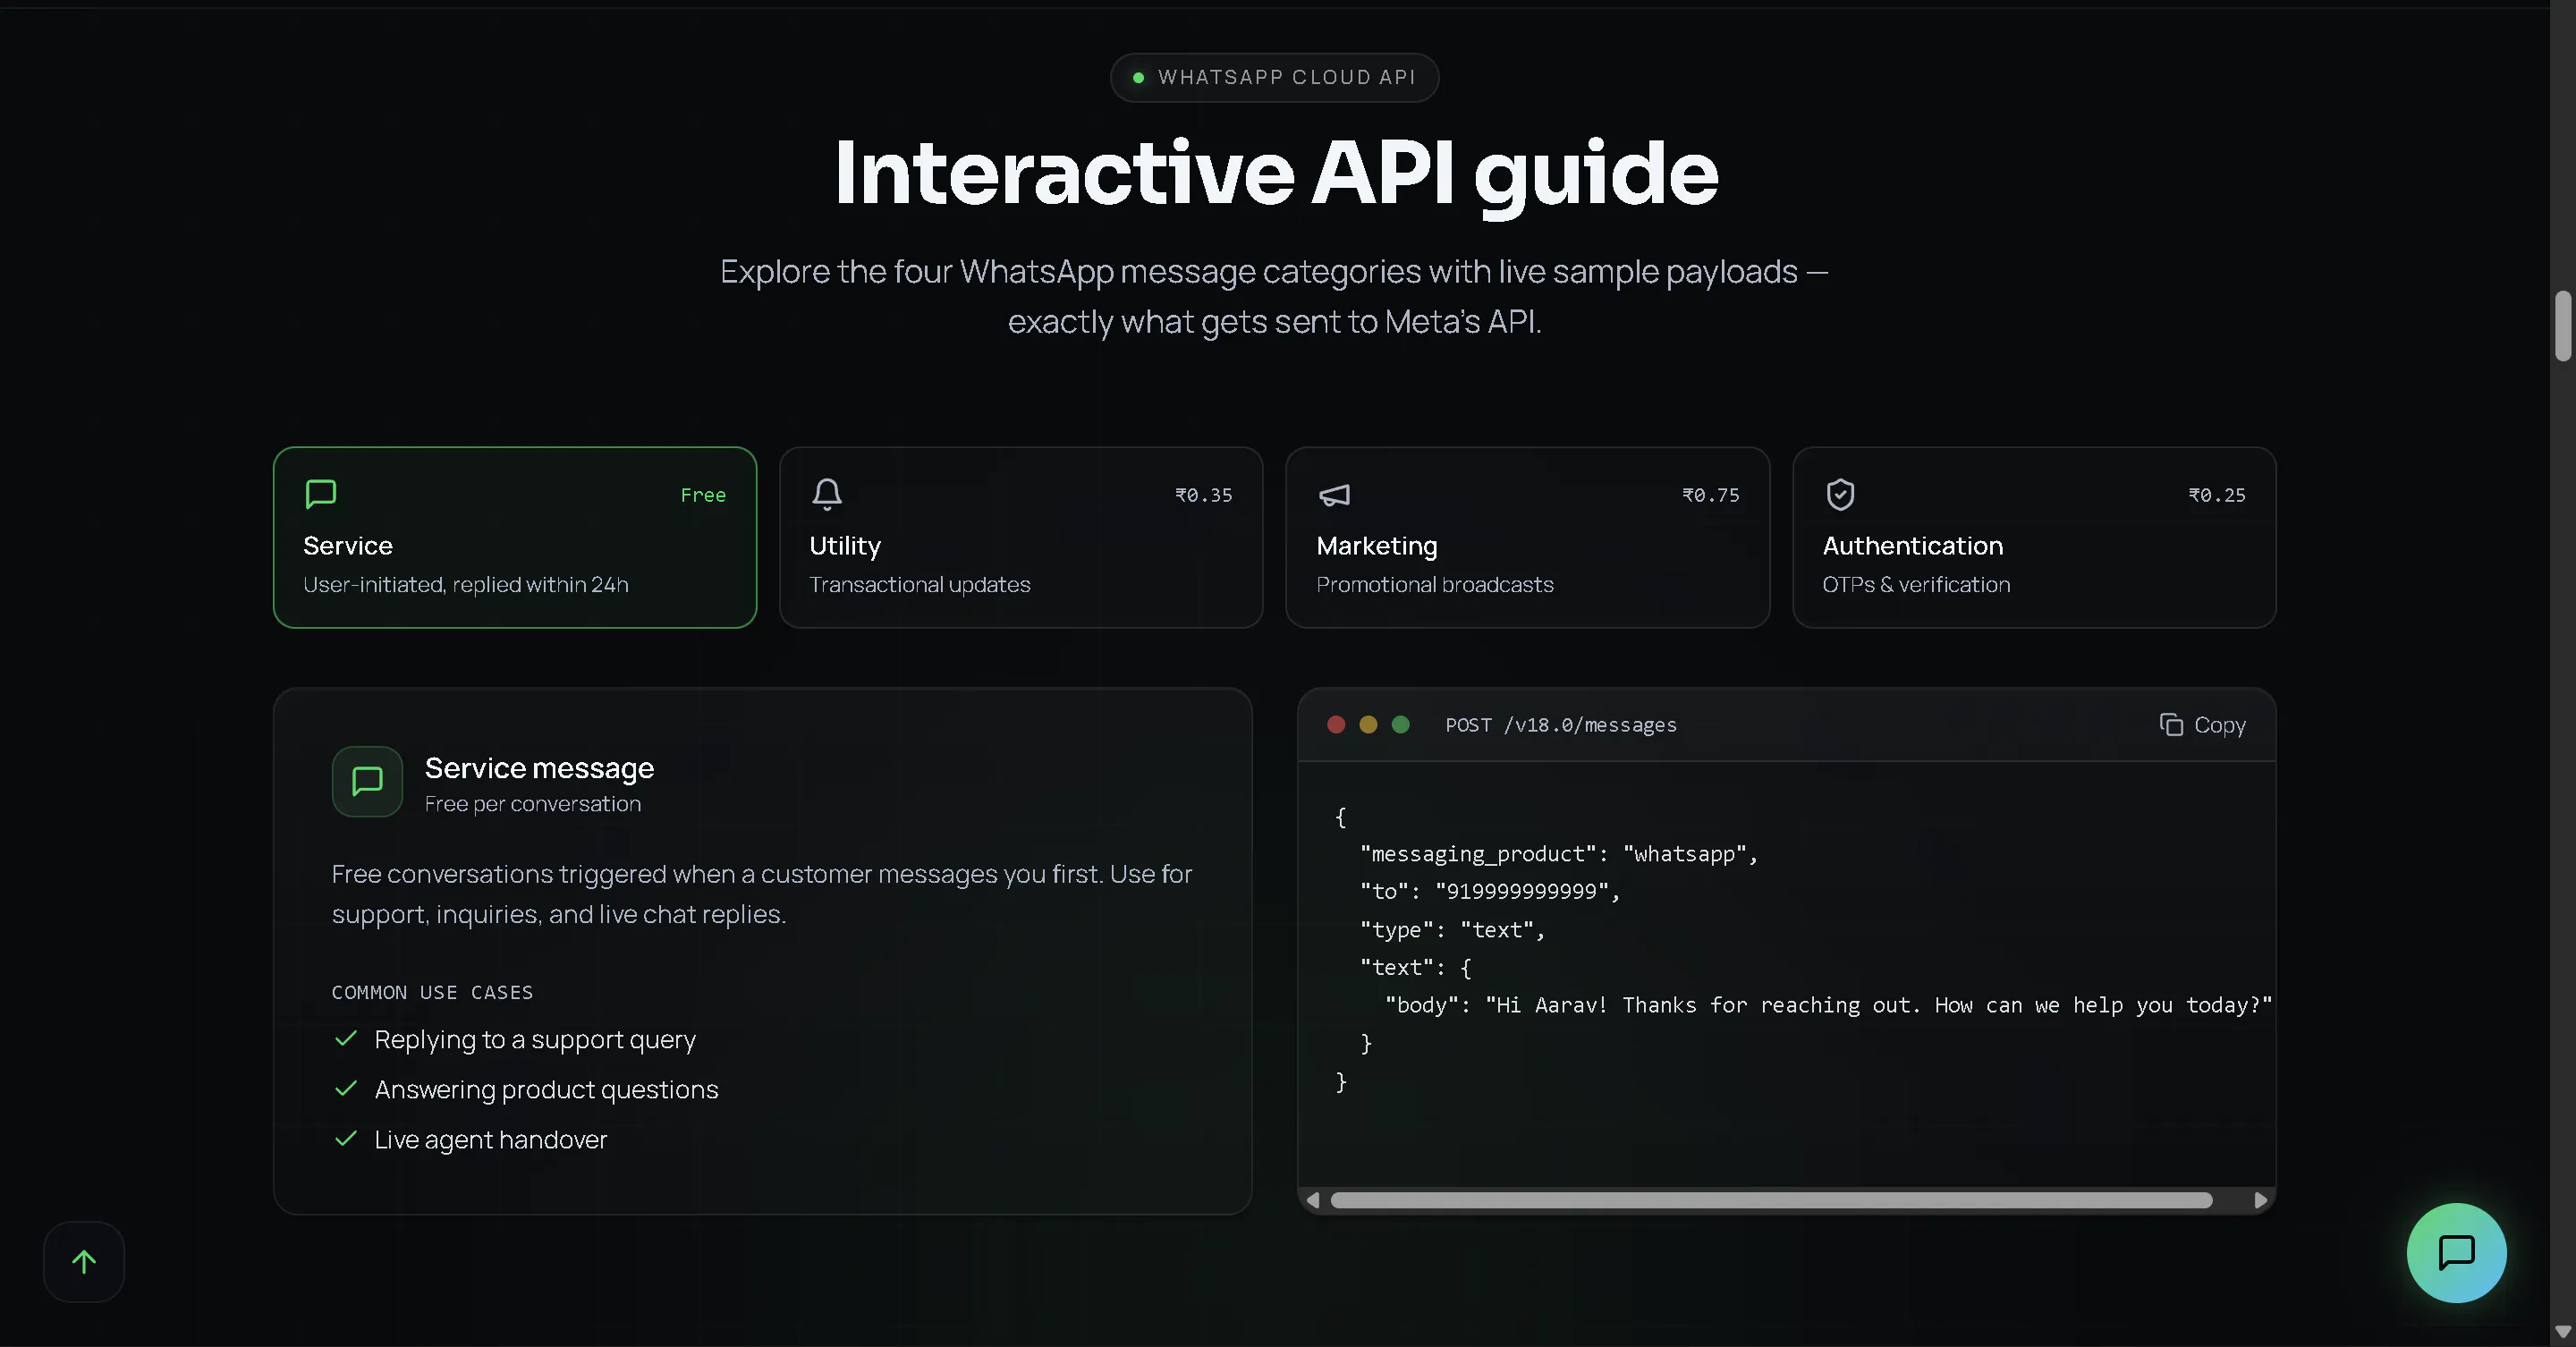Click the chat bubble icon on Service card
This screenshot has width=2576, height=1347.
(320, 494)
